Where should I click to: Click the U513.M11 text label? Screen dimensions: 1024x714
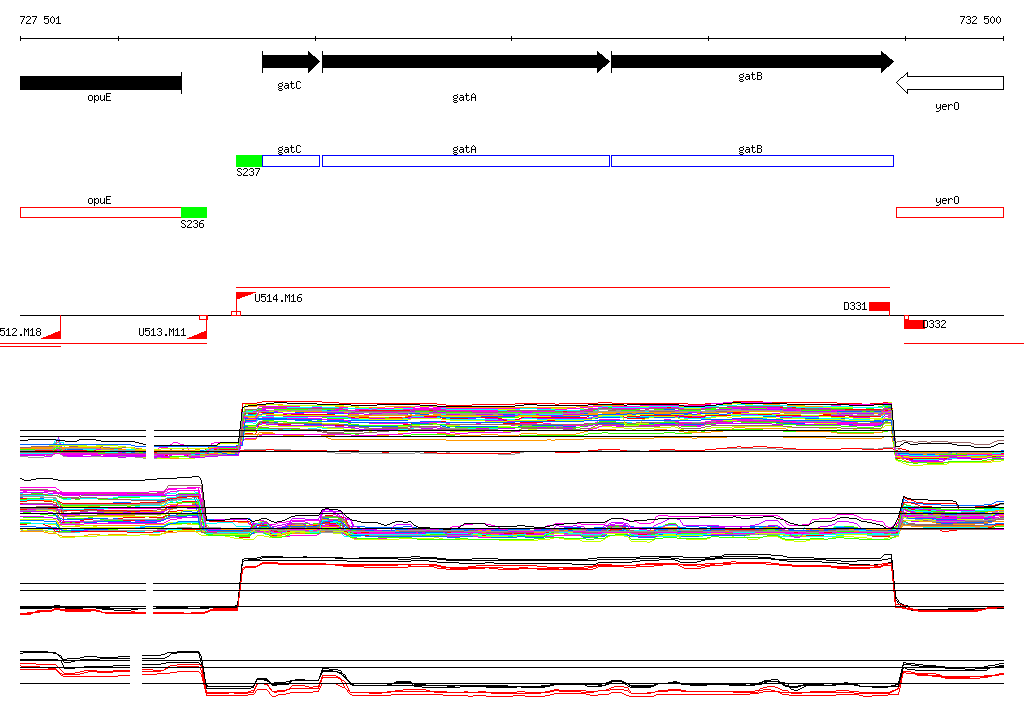pyautogui.click(x=162, y=333)
